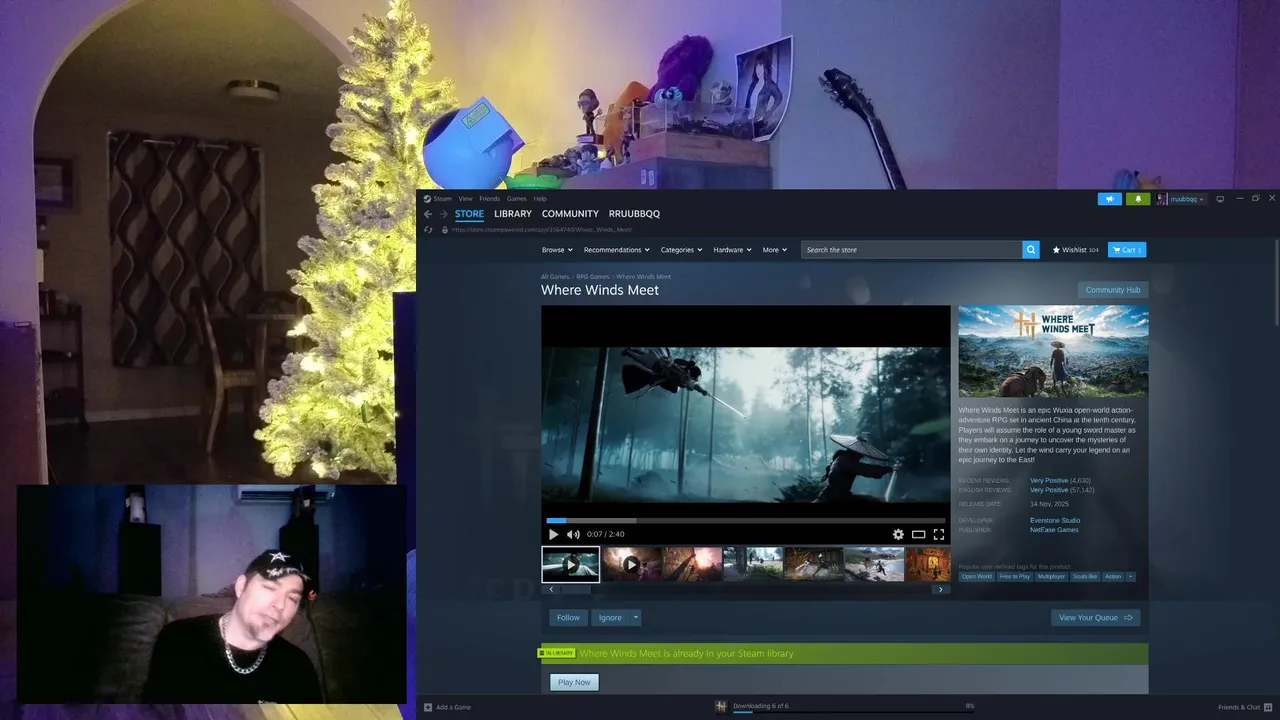Click in the Search the store field
This screenshot has height=720, width=1280.
(911, 250)
